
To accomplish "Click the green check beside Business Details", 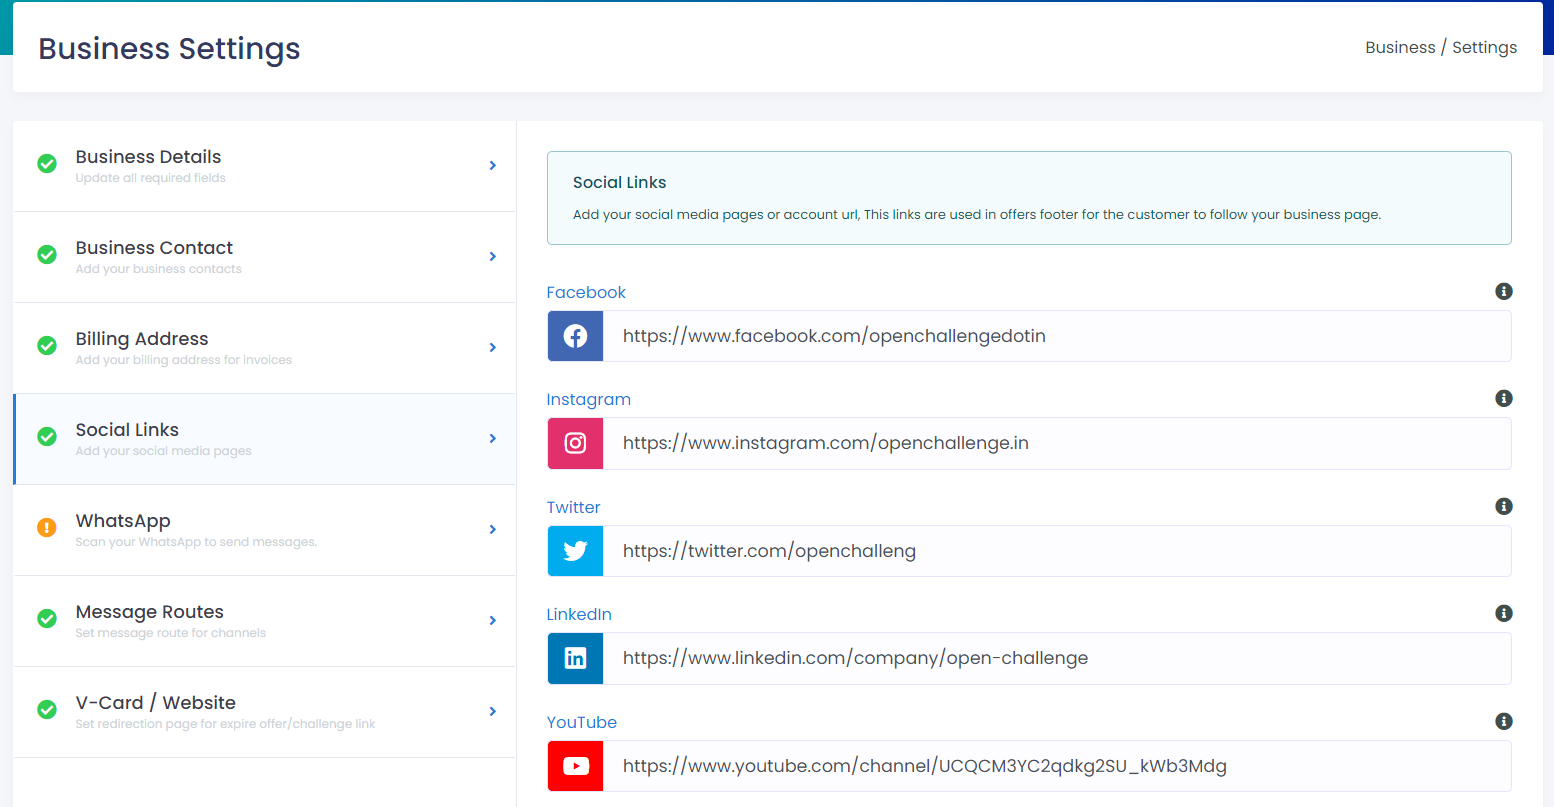I will pos(47,163).
